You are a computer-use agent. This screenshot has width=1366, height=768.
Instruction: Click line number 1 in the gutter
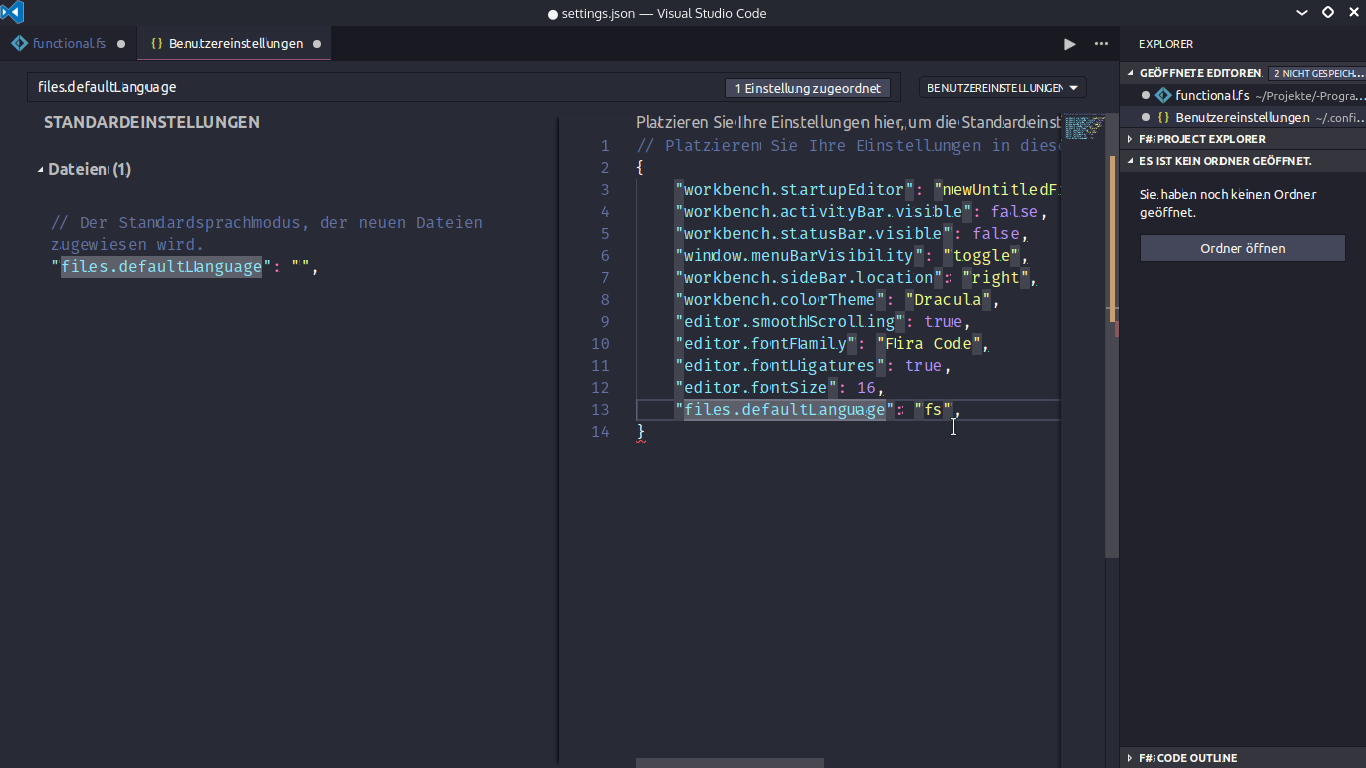[604, 146]
